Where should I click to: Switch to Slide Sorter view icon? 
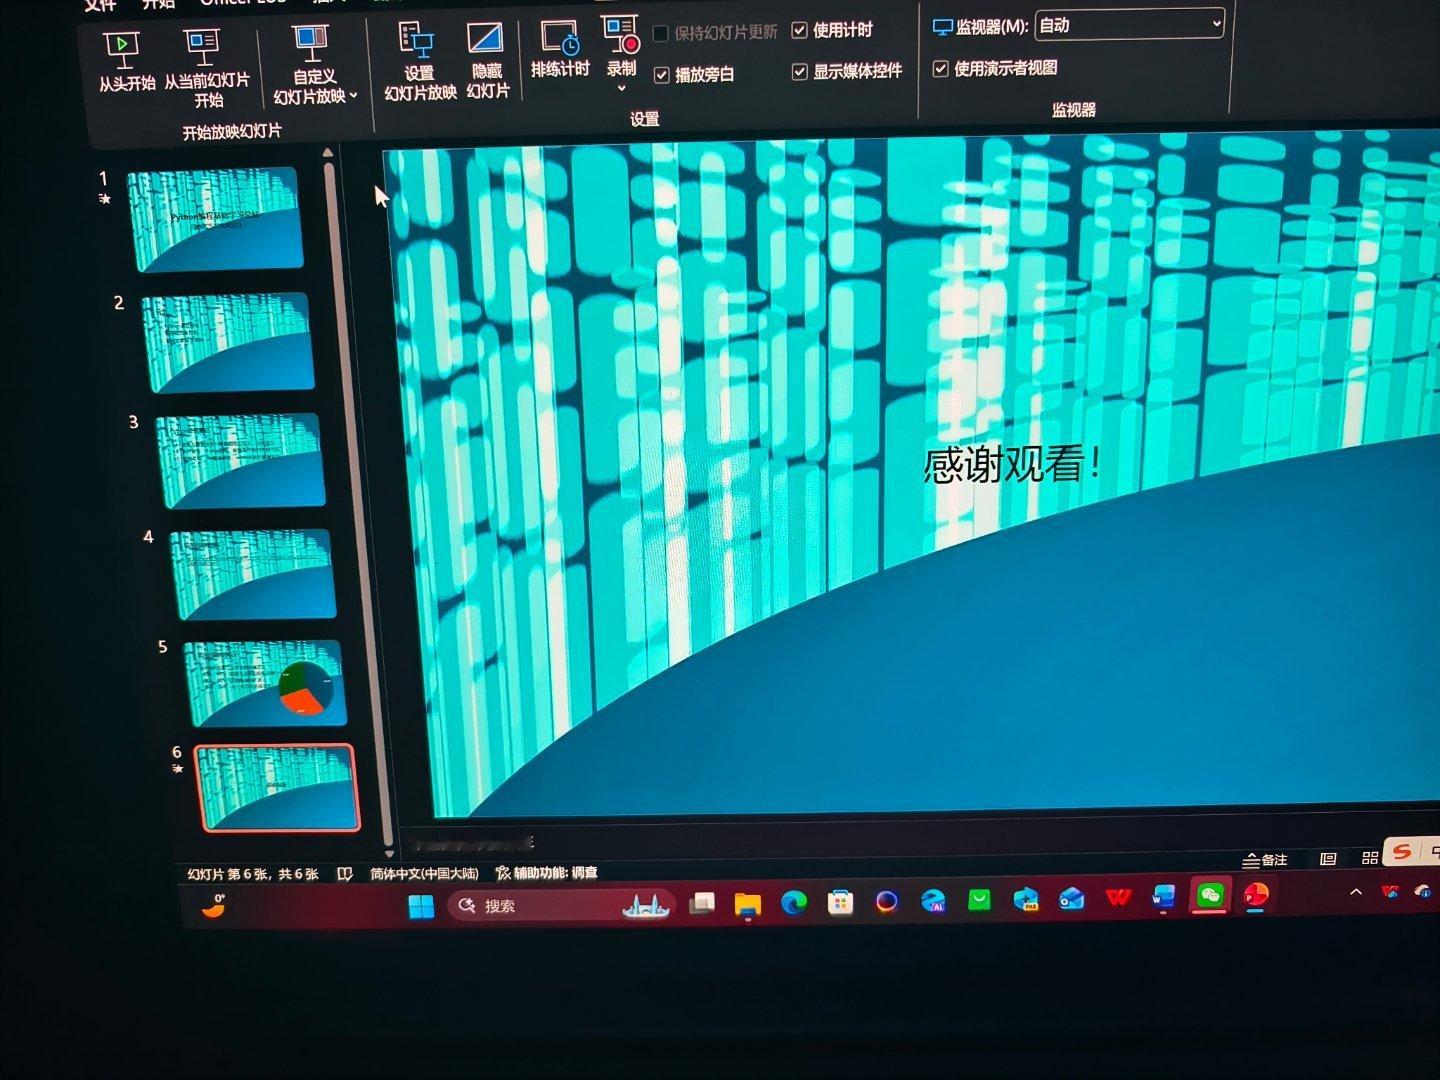pyautogui.click(x=1370, y=858)
